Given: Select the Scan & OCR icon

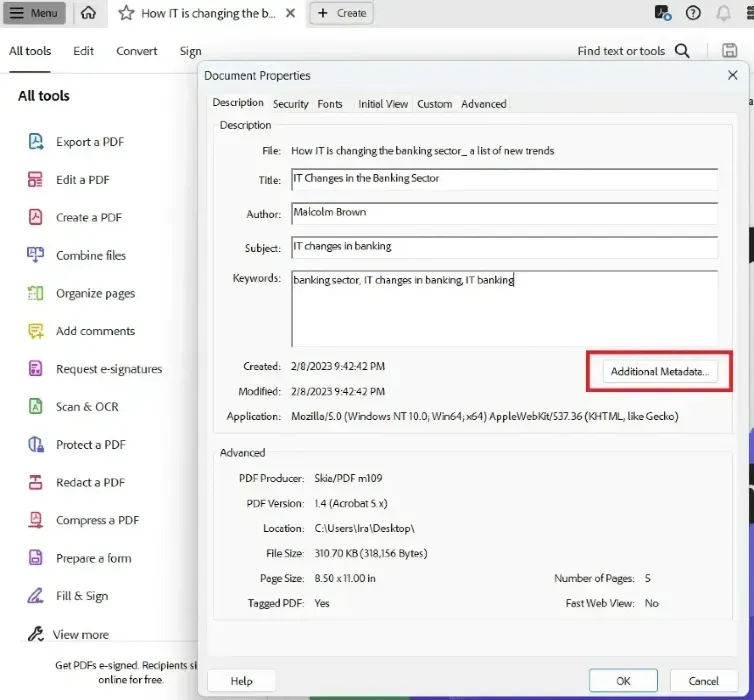Looking at the screenshot, I should pos(35,407).
